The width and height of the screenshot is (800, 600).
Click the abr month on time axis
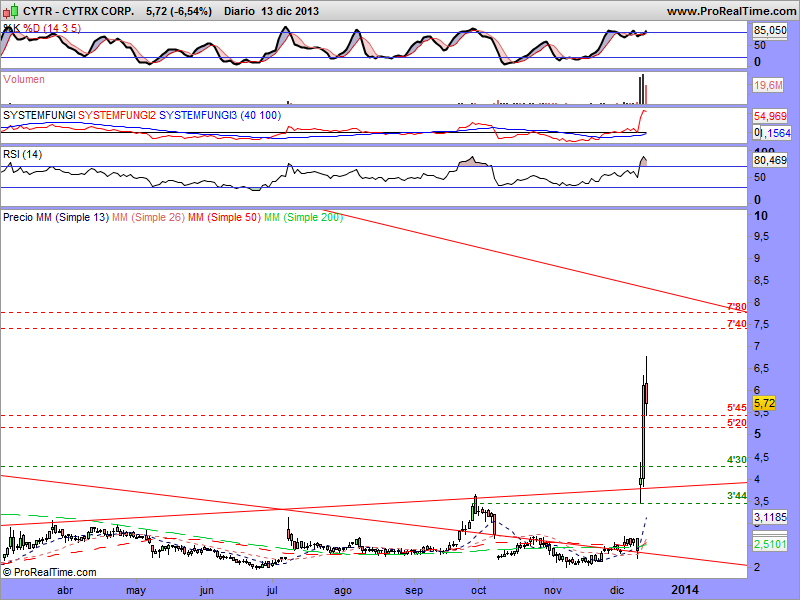tap(65, 590)
